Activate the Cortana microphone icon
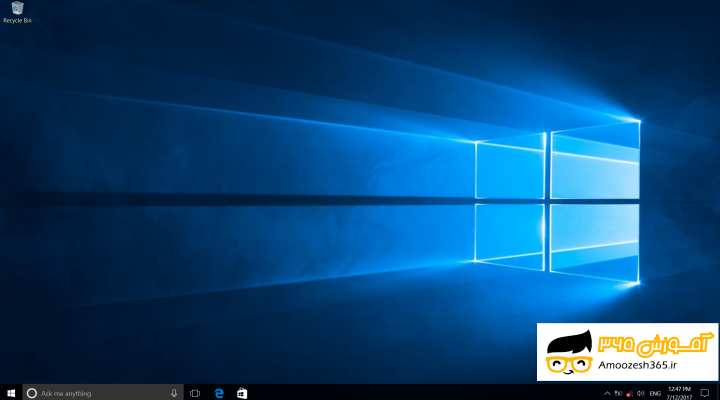The image size is (720, 400). pos(174,393)
